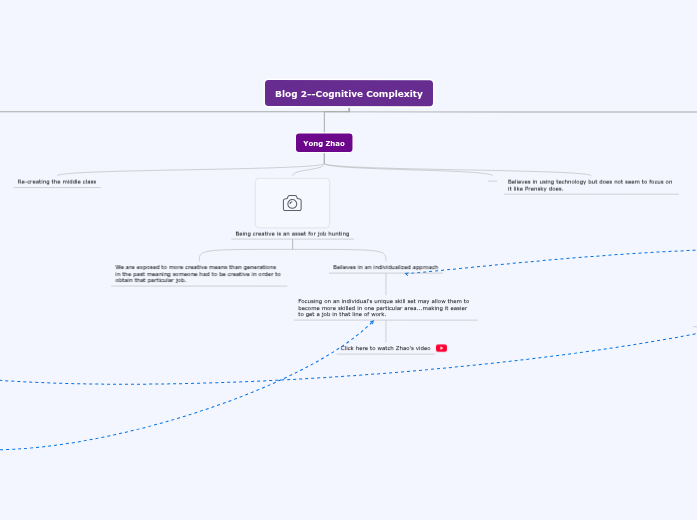
Task: Click the vertical connector above Zhao's video link
Action: pyautogui.click(x=385, y=331)
